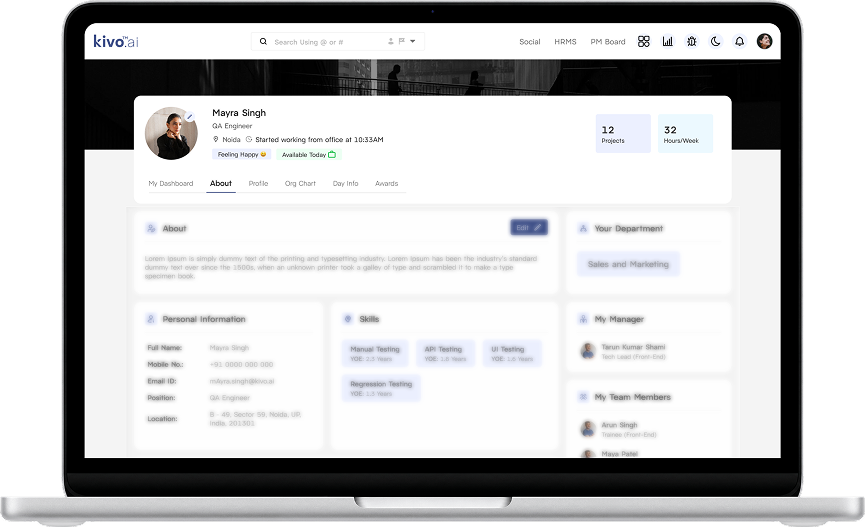
Task: Click the Feeling Happy status badge
Action: coord(242,155)
